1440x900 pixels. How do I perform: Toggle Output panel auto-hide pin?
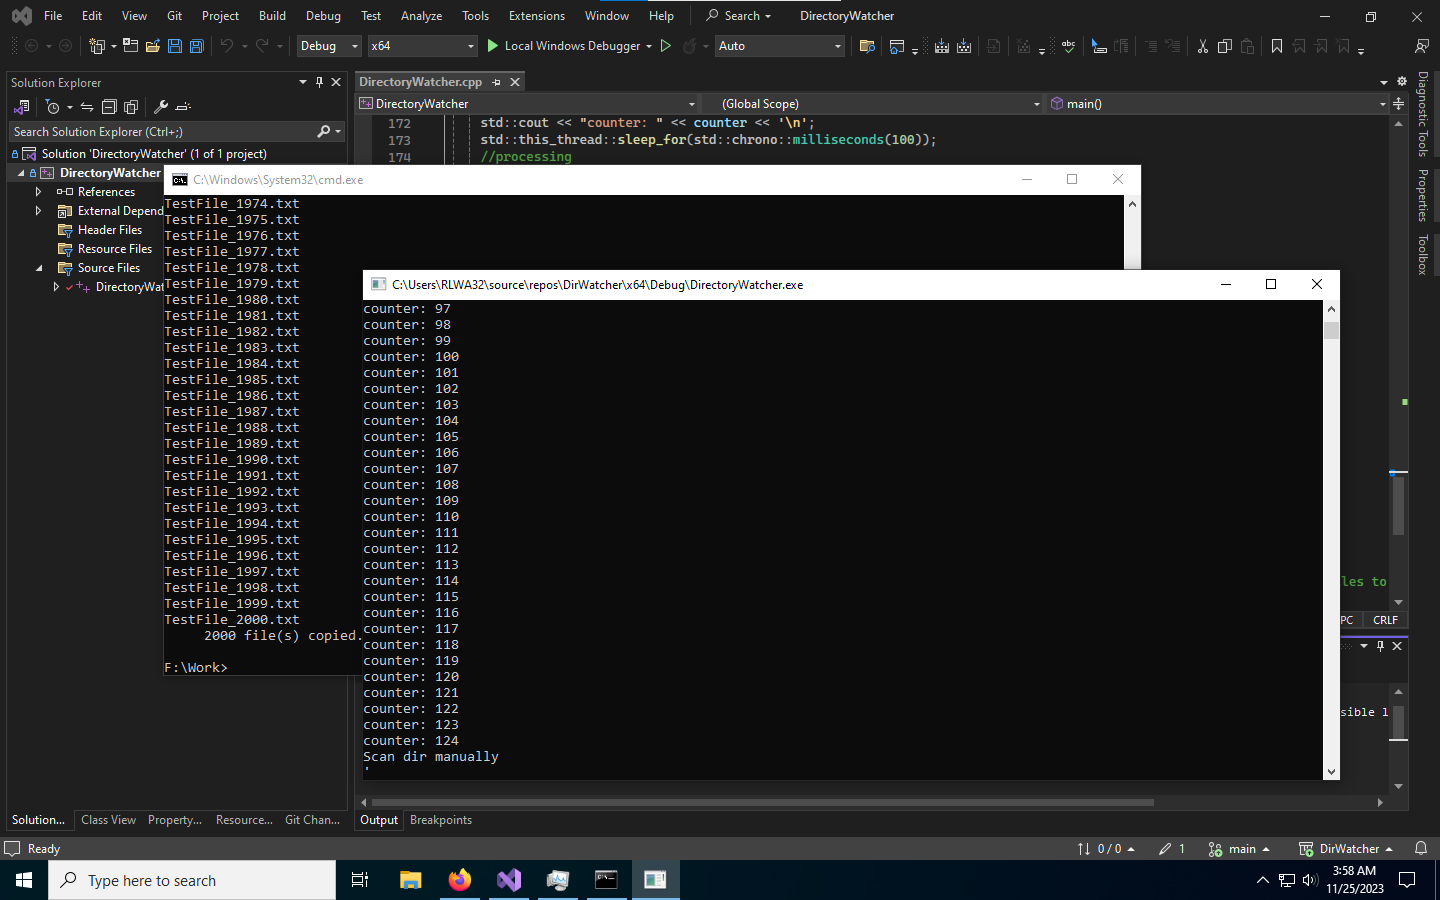pyautogui.click(x=1380, y=646)
